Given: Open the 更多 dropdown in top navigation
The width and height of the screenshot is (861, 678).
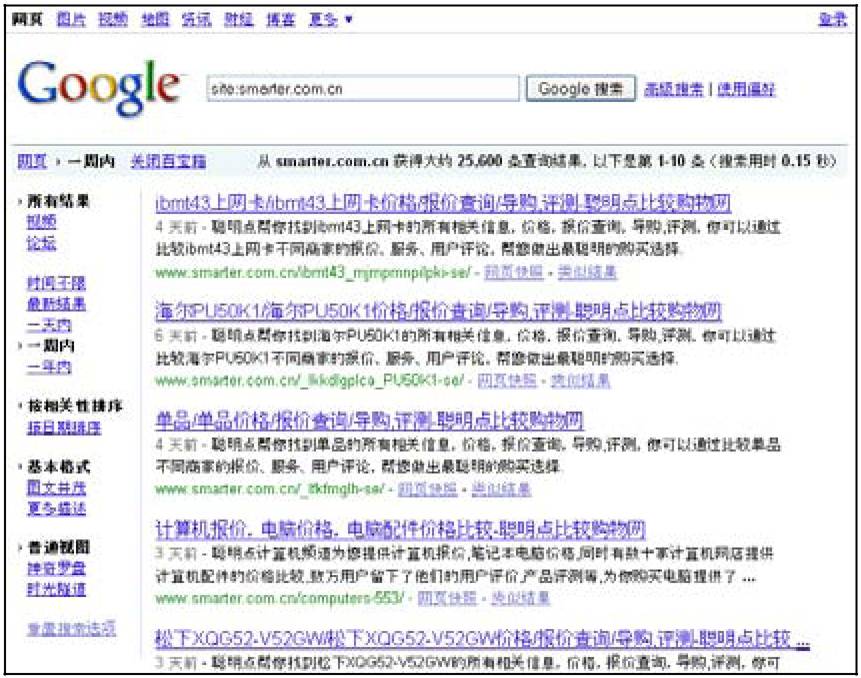Looking at the screenshot, I should click(329, 20).
